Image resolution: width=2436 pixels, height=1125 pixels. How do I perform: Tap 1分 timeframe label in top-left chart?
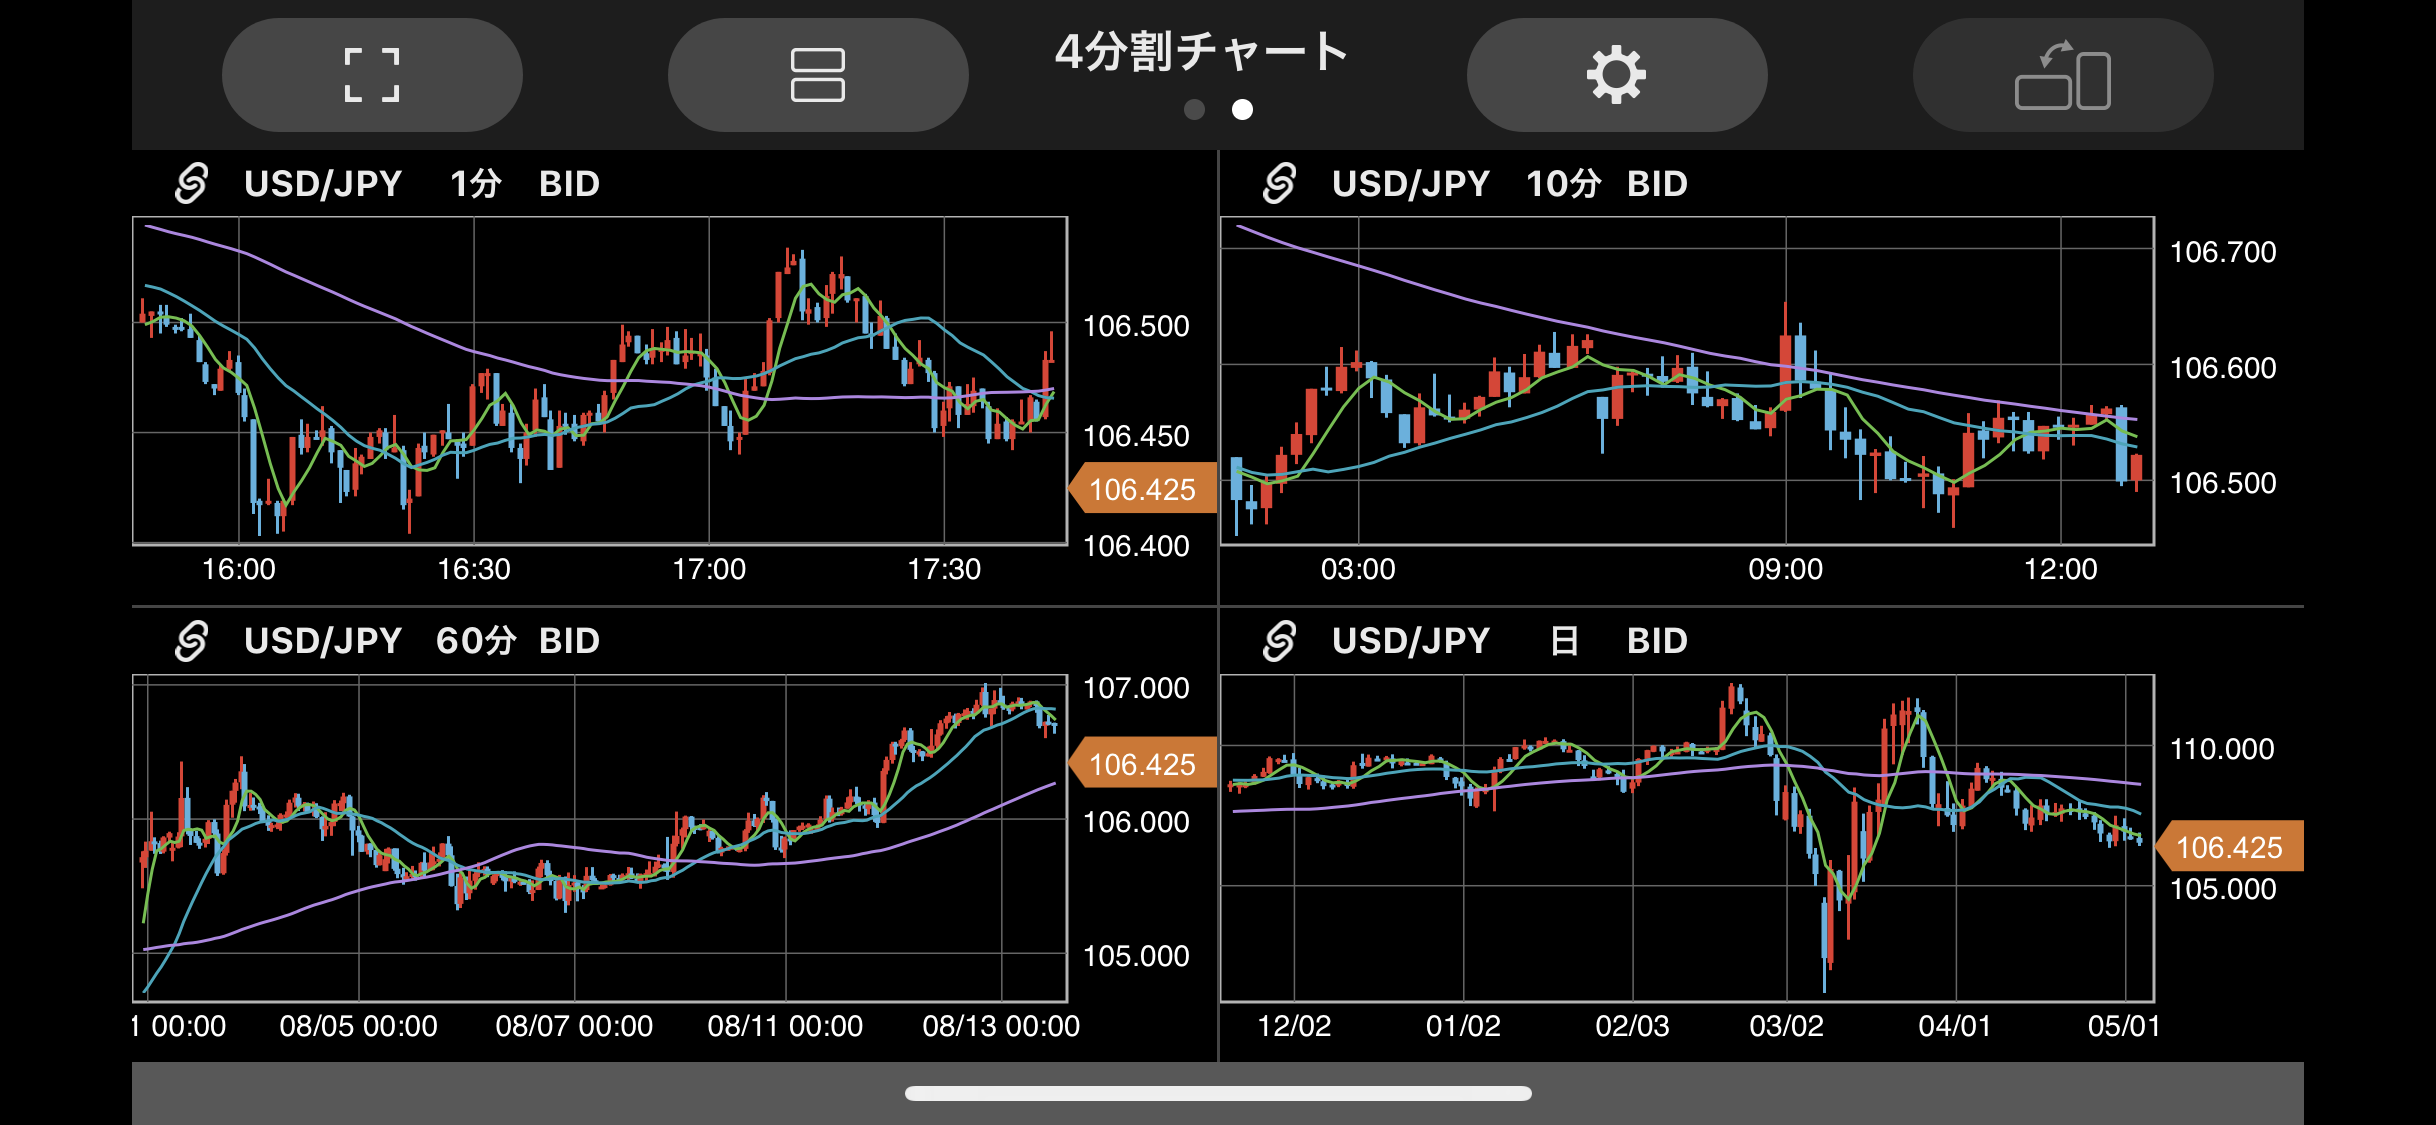click(x=476, y=184)
